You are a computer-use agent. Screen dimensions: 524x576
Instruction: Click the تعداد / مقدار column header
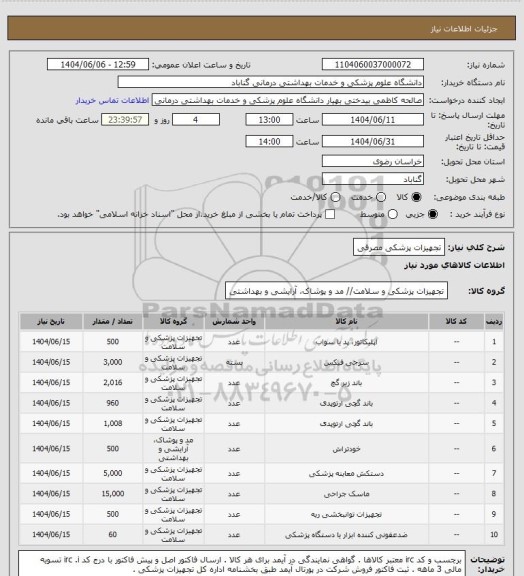pos(112,321)
